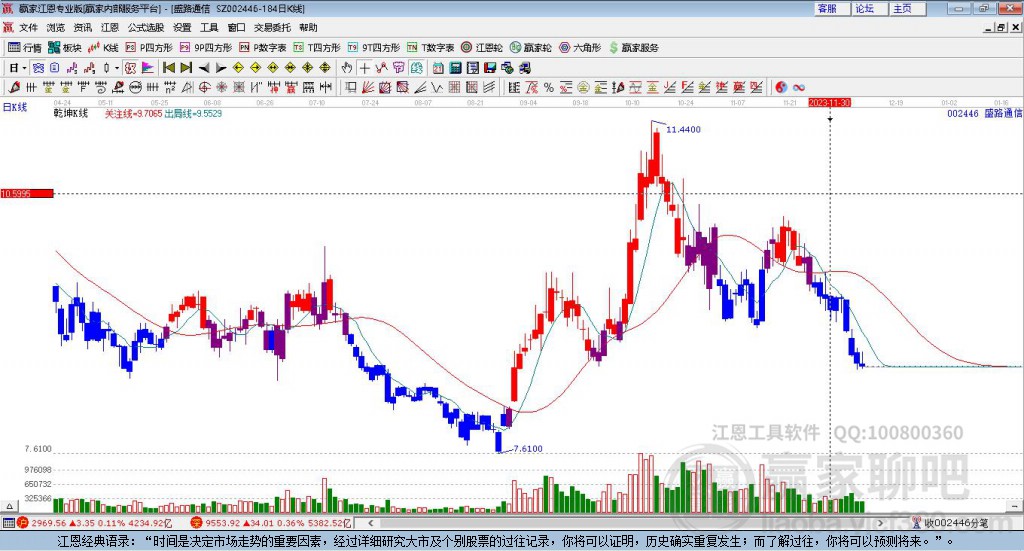Click the yin-yang icon in toolbar

(781, 87)
